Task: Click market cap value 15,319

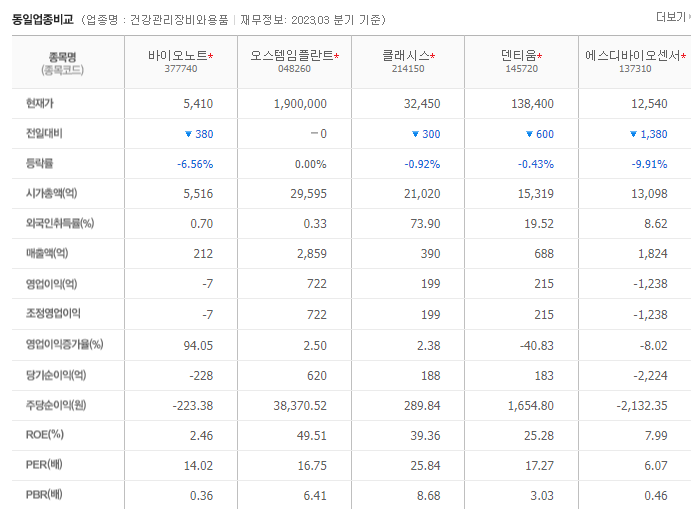Action: pyautogui.click(x=535, y=193)
